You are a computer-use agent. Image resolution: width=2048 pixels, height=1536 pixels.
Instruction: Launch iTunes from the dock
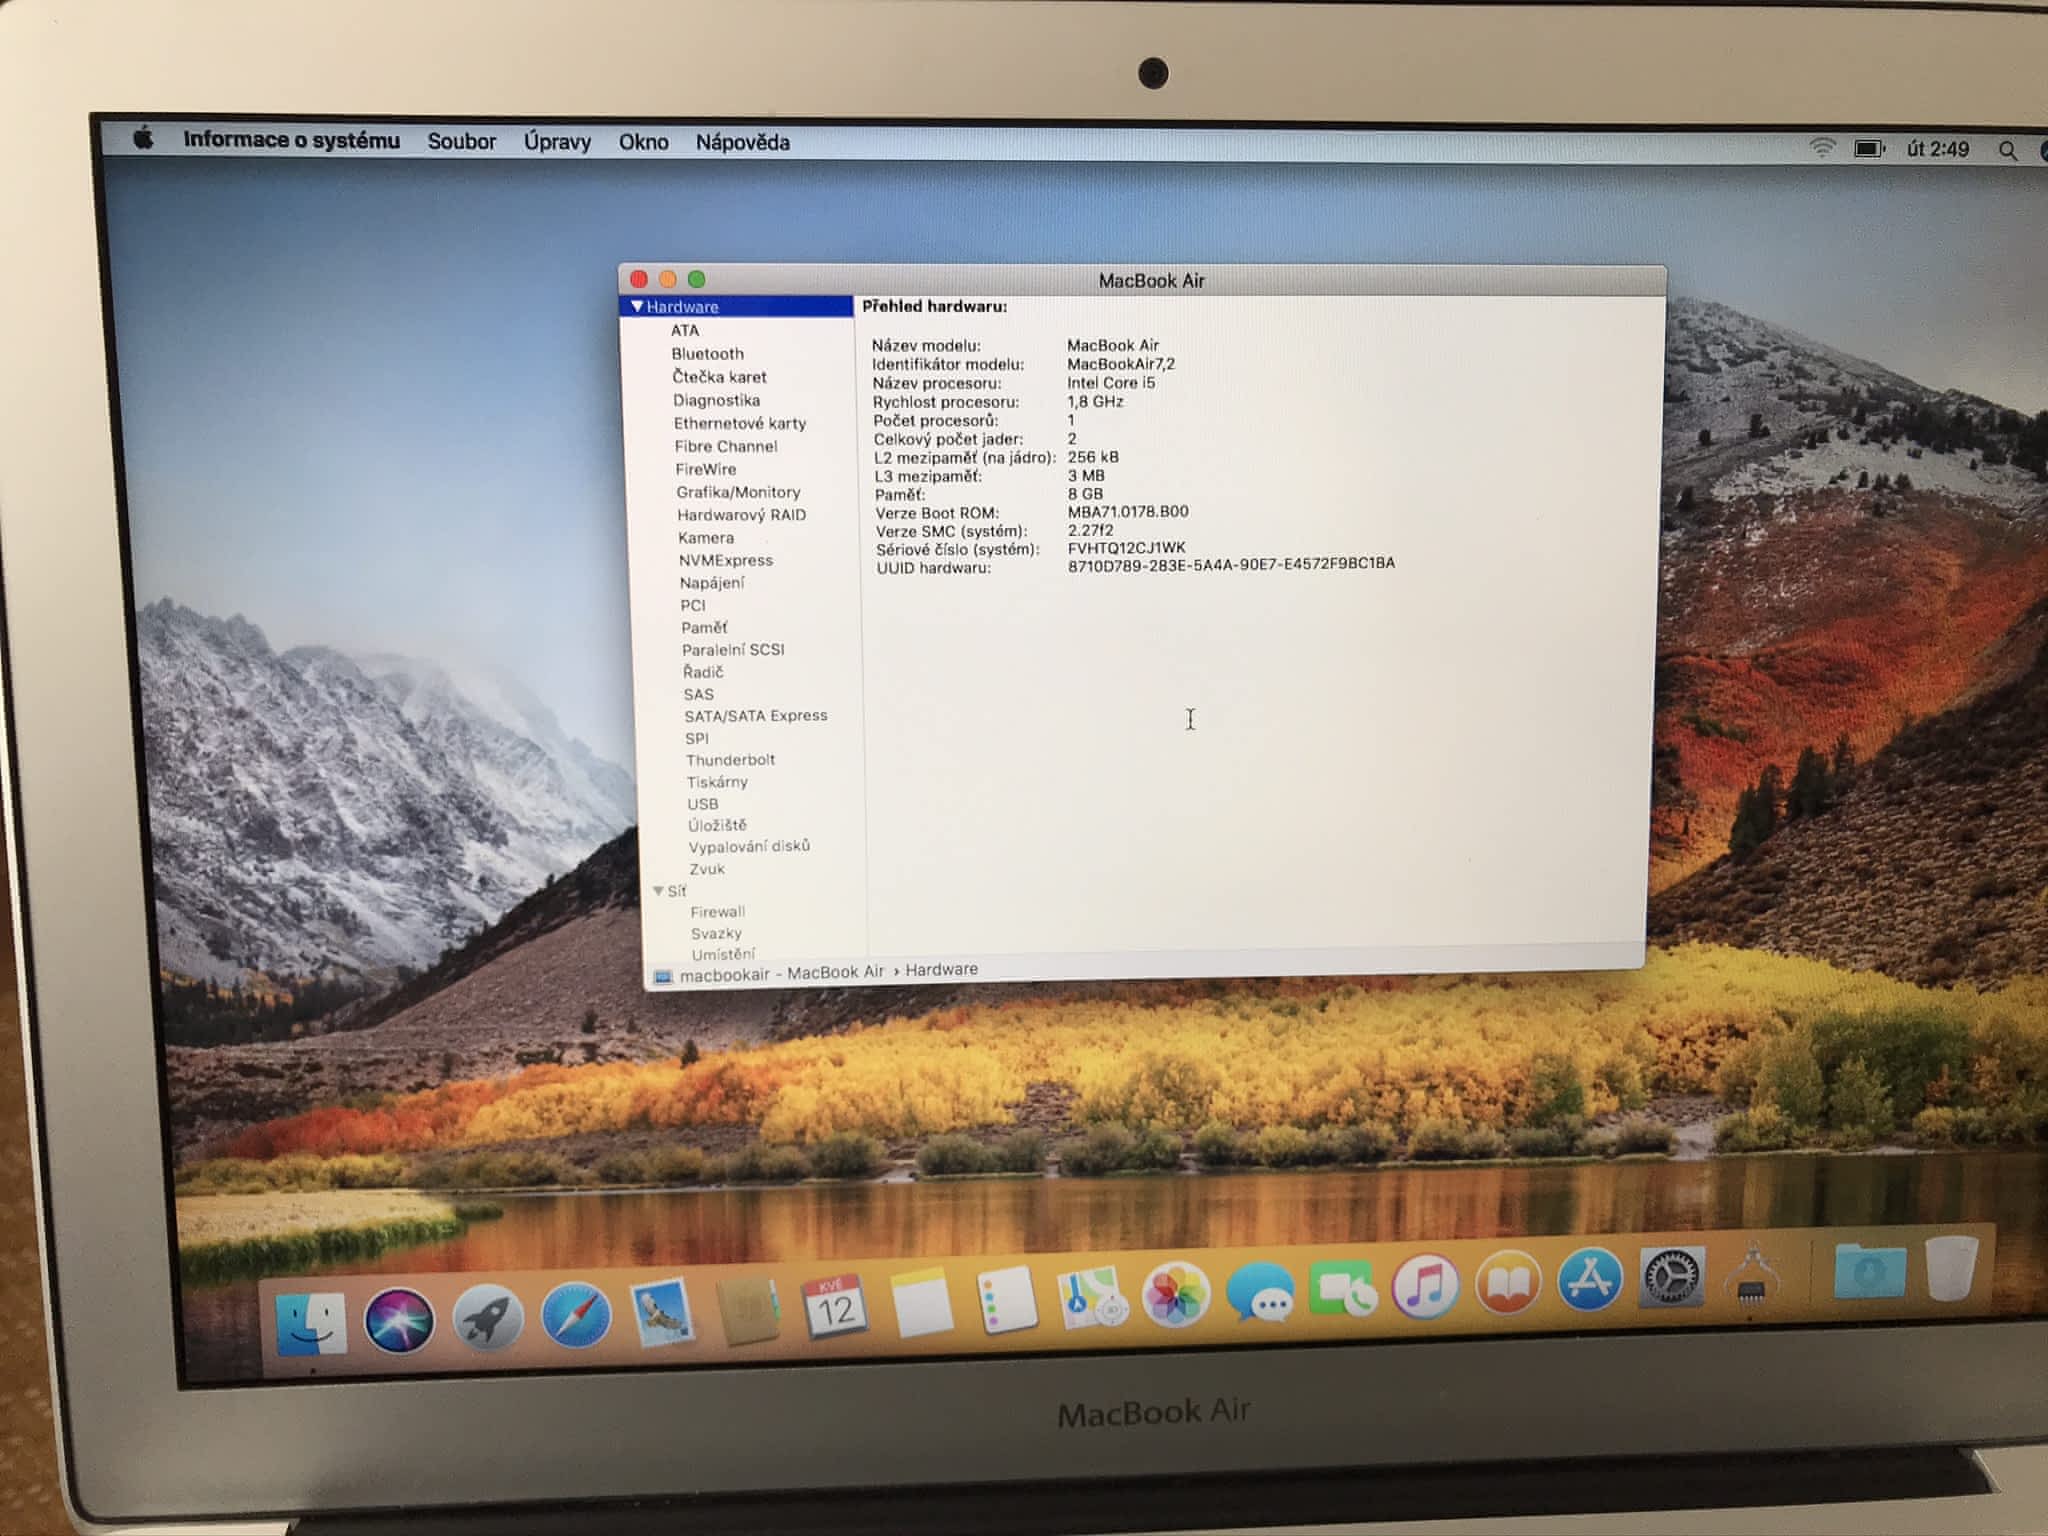1425,1286
